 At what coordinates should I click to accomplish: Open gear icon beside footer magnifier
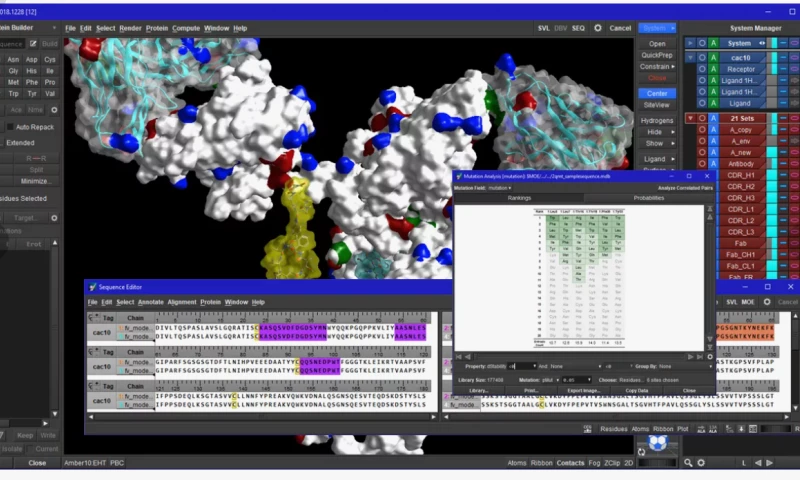(x=701, y=463)
